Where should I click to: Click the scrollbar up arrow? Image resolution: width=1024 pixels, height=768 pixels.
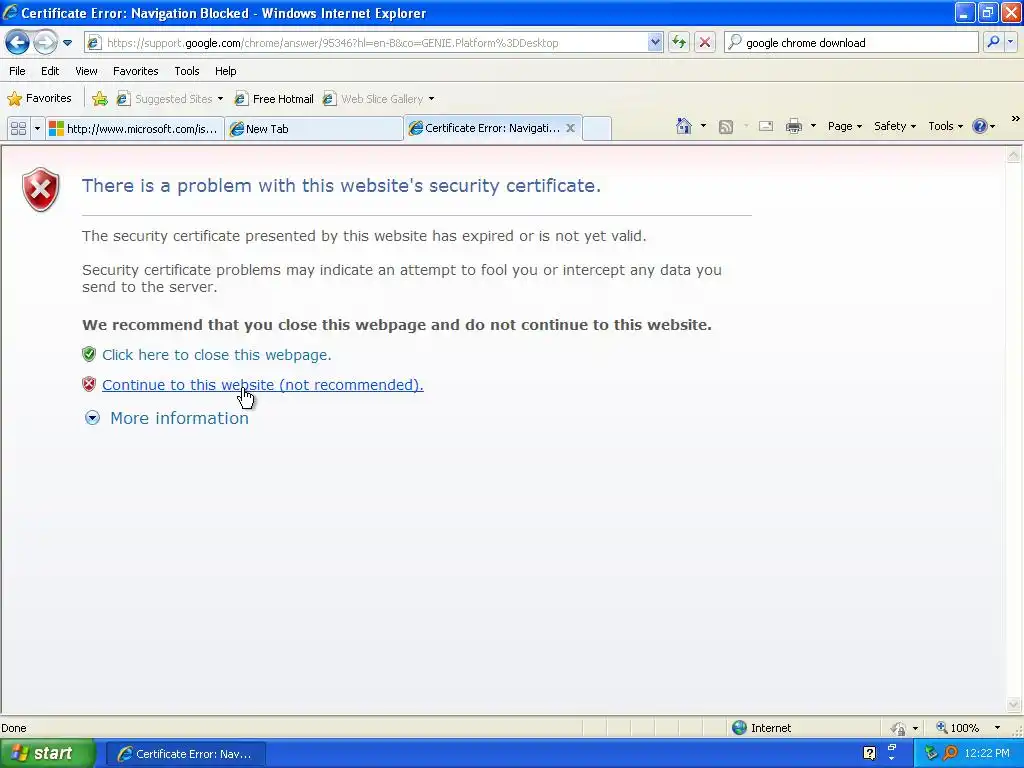tap(1014, 155)
